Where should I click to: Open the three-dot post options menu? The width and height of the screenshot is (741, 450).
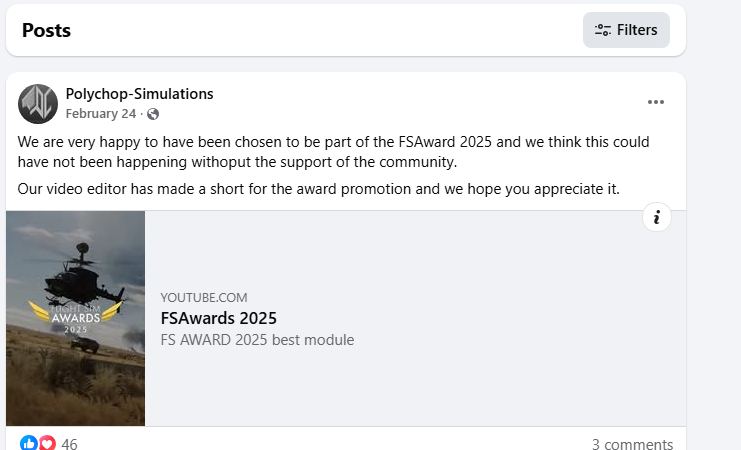click(656, 102)
